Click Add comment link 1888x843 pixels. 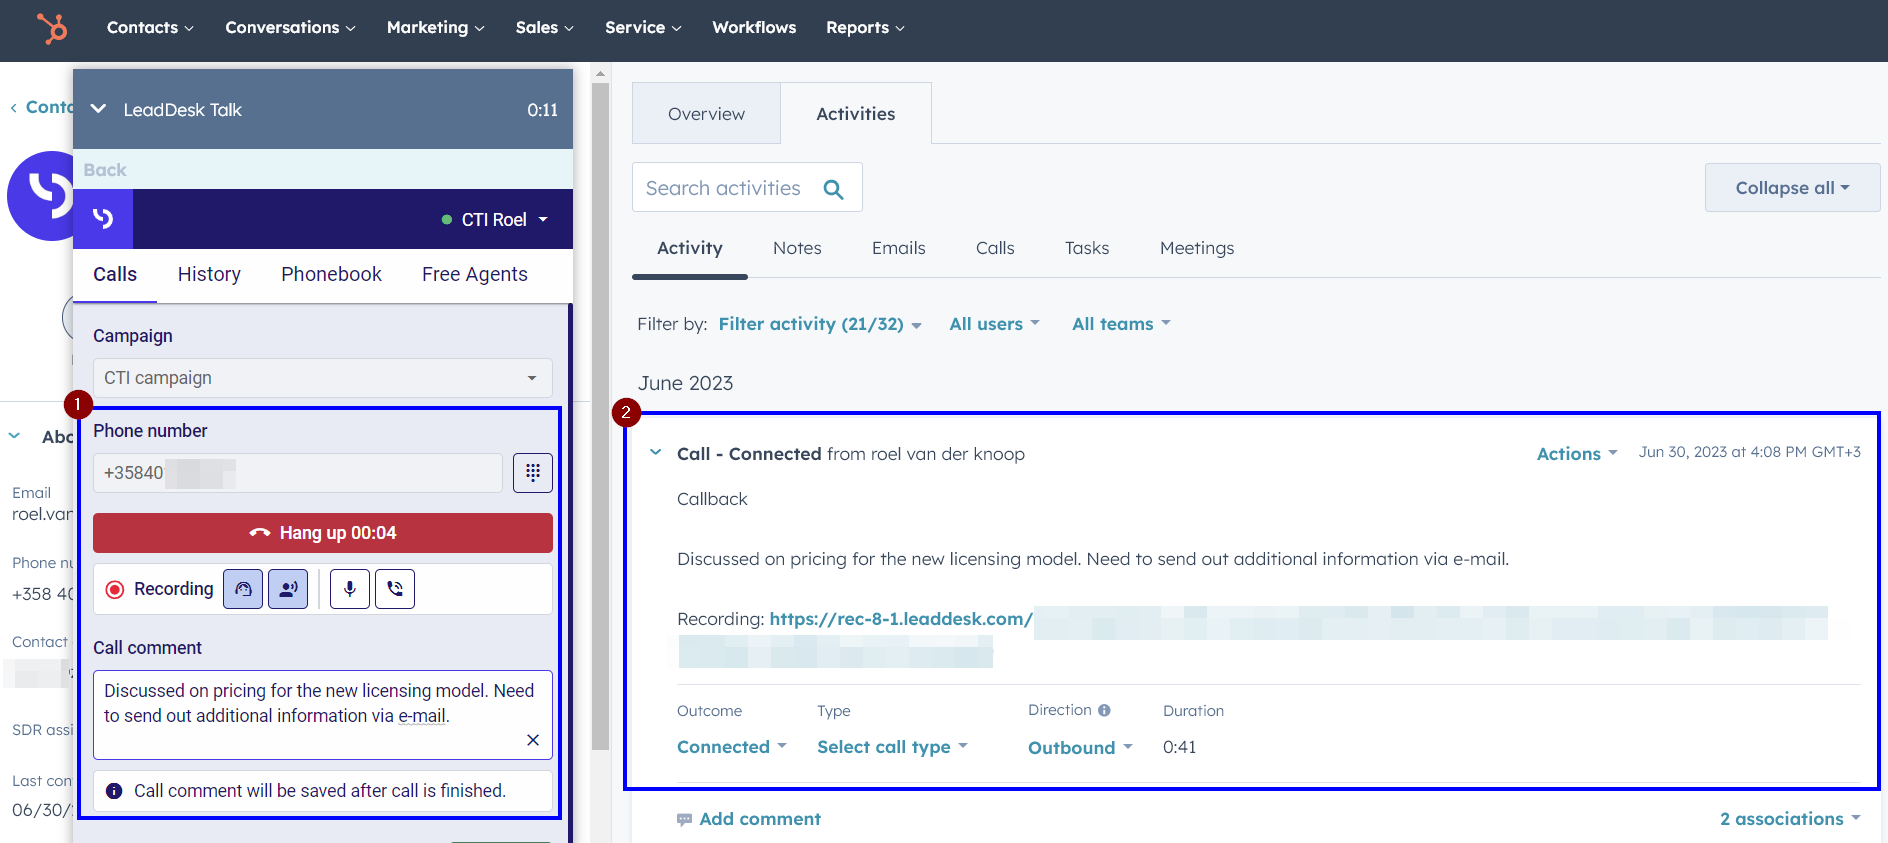click(760, 819)
